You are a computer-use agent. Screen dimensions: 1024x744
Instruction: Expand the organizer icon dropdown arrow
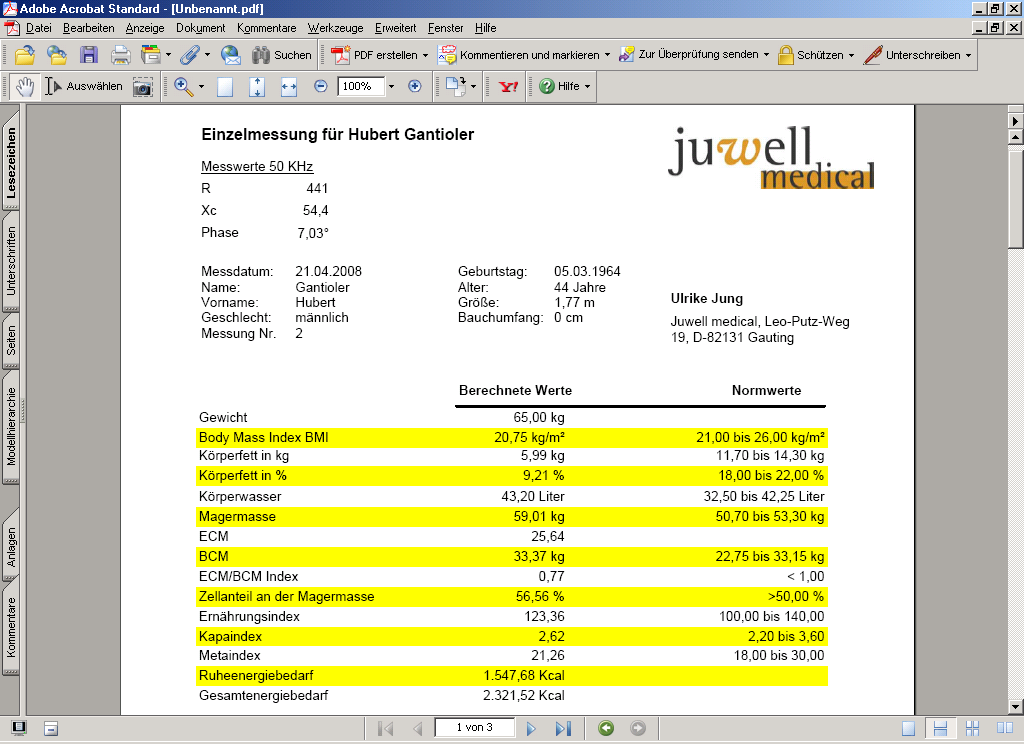[168, 55]
